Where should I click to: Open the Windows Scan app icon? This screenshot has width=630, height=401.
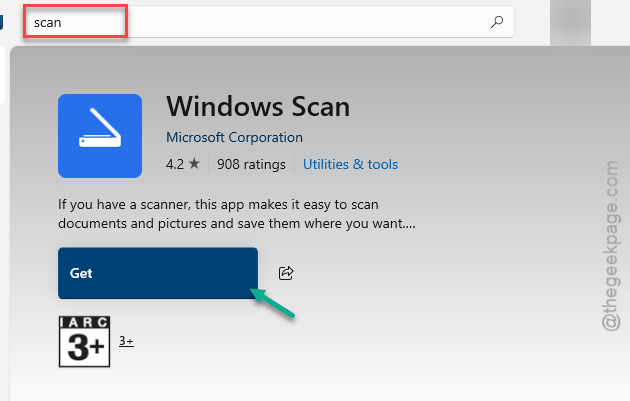100,136
